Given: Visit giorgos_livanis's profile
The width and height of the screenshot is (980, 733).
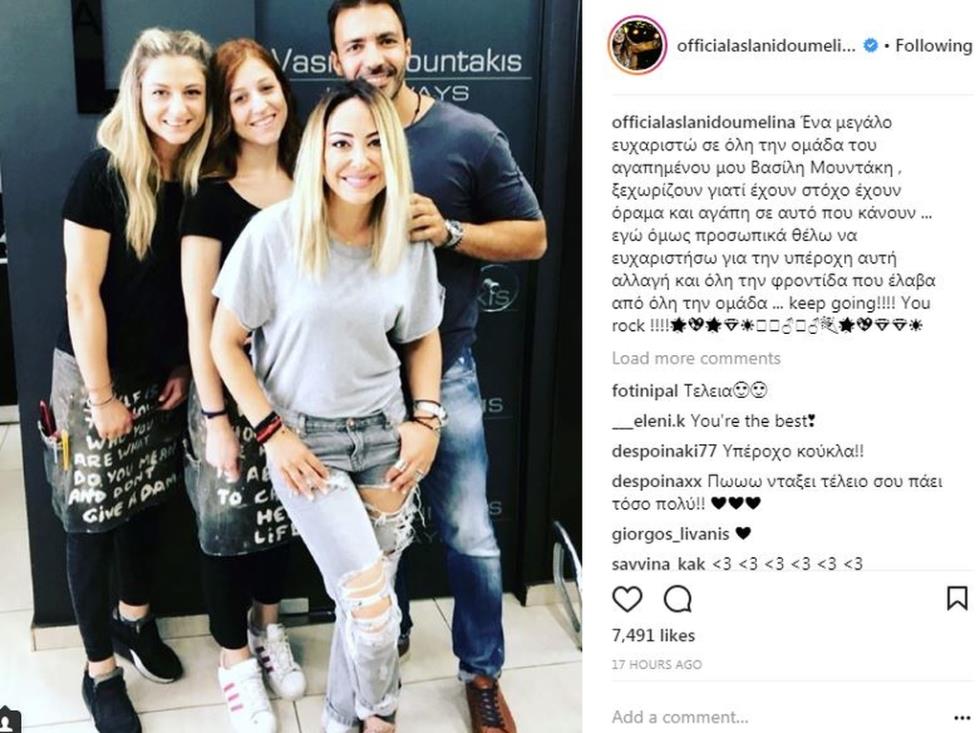Looking at the screenshot, I should pyautogui.click(x=671, y=534).
